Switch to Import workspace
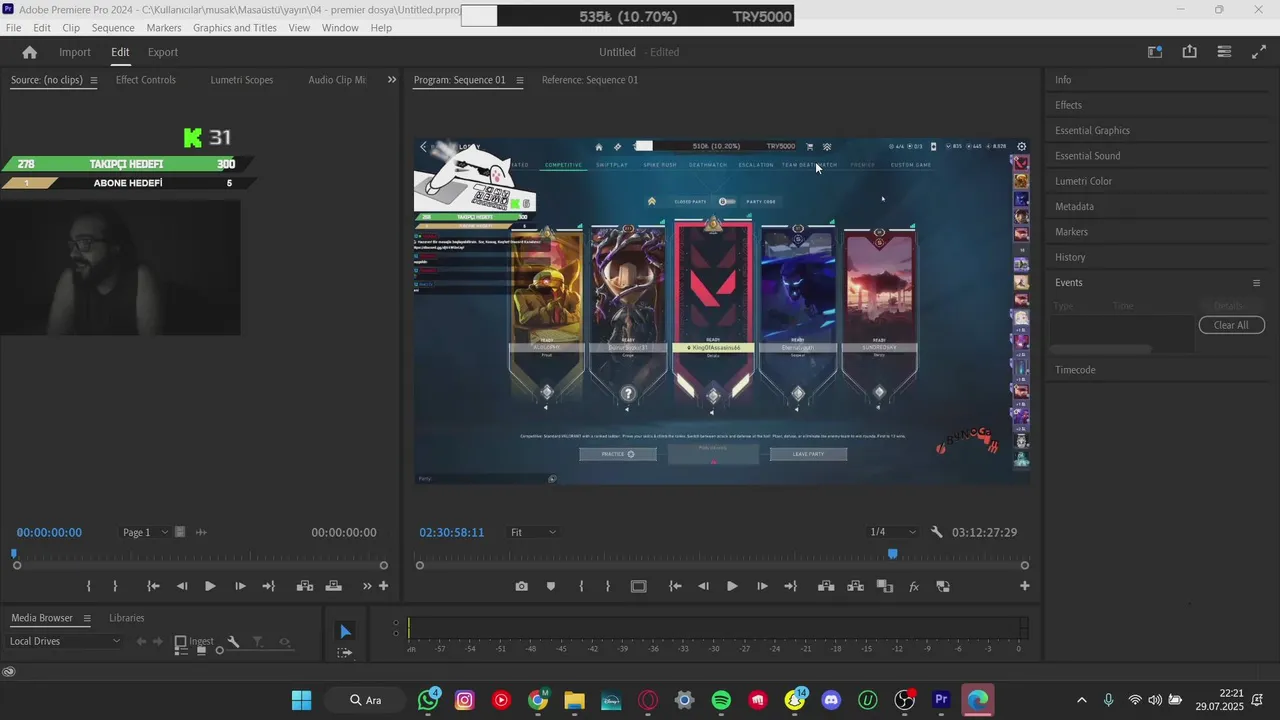Image resolution: width=1280 pixels, height=720 pixels. click(75, 52)
